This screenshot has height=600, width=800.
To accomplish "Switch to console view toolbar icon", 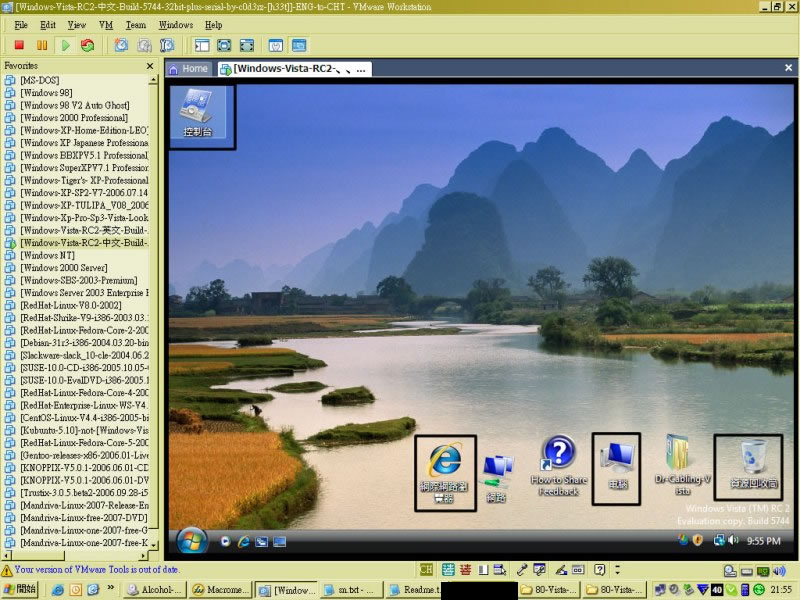I will click(299, 45).
